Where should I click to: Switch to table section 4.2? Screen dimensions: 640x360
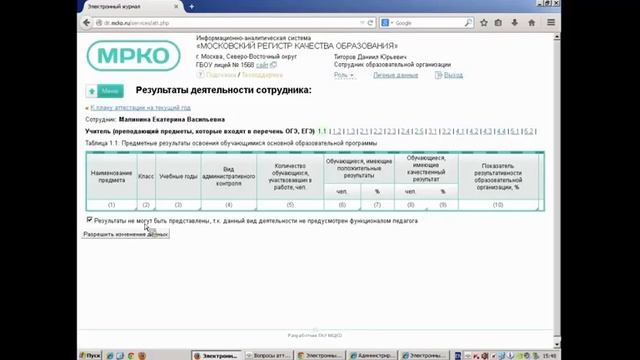pyautogui.click(x=474, y=131)
